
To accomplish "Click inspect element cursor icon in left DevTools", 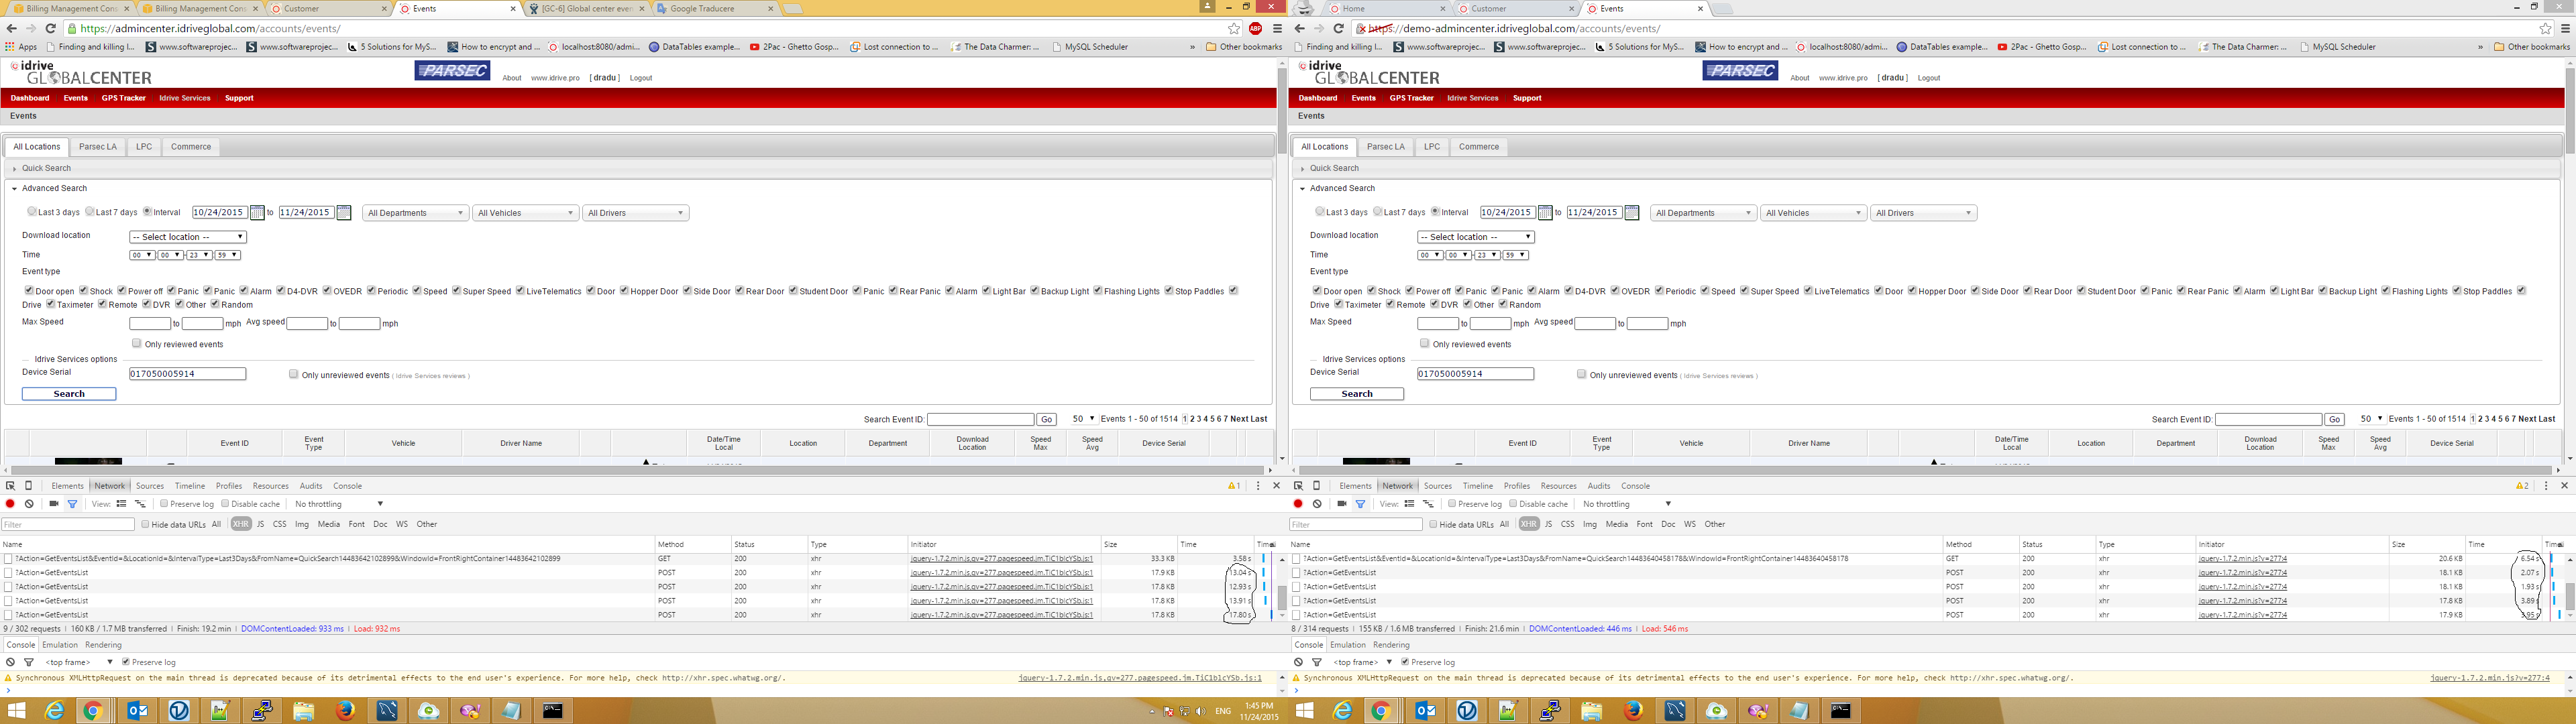I will 10,486.
